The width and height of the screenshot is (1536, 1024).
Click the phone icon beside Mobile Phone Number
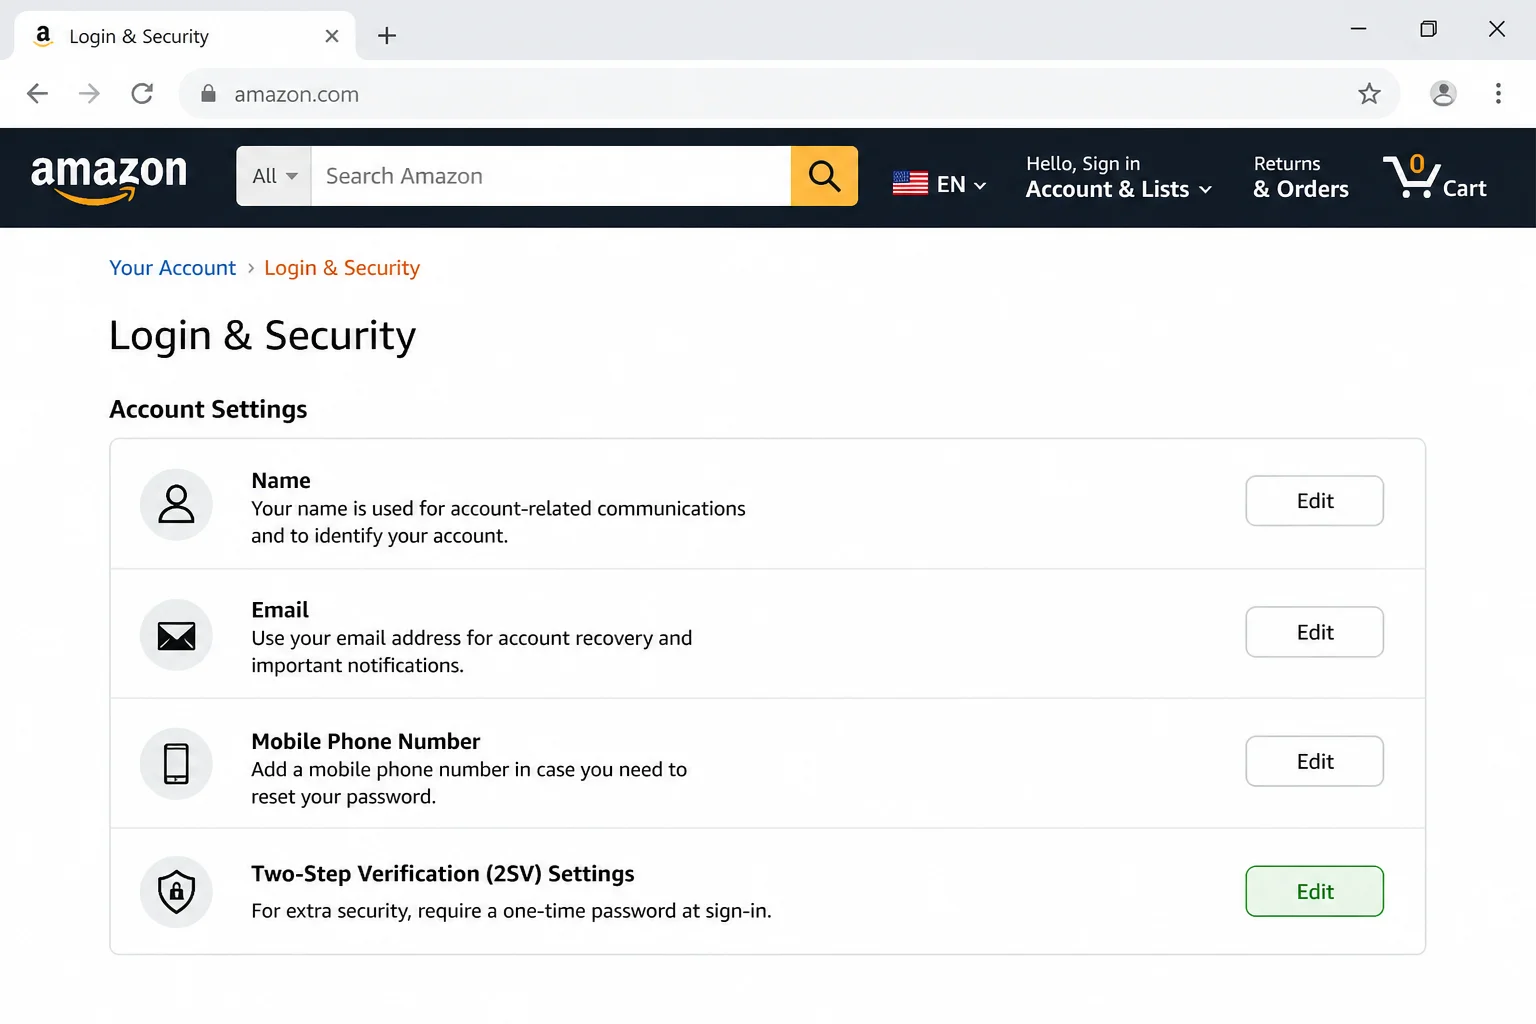point(176,764)
